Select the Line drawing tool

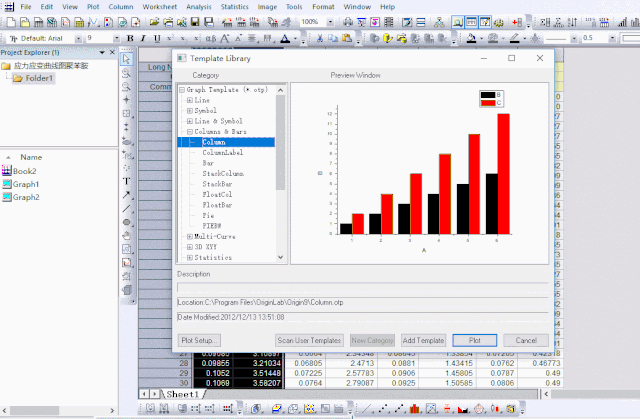coord(127,208)
